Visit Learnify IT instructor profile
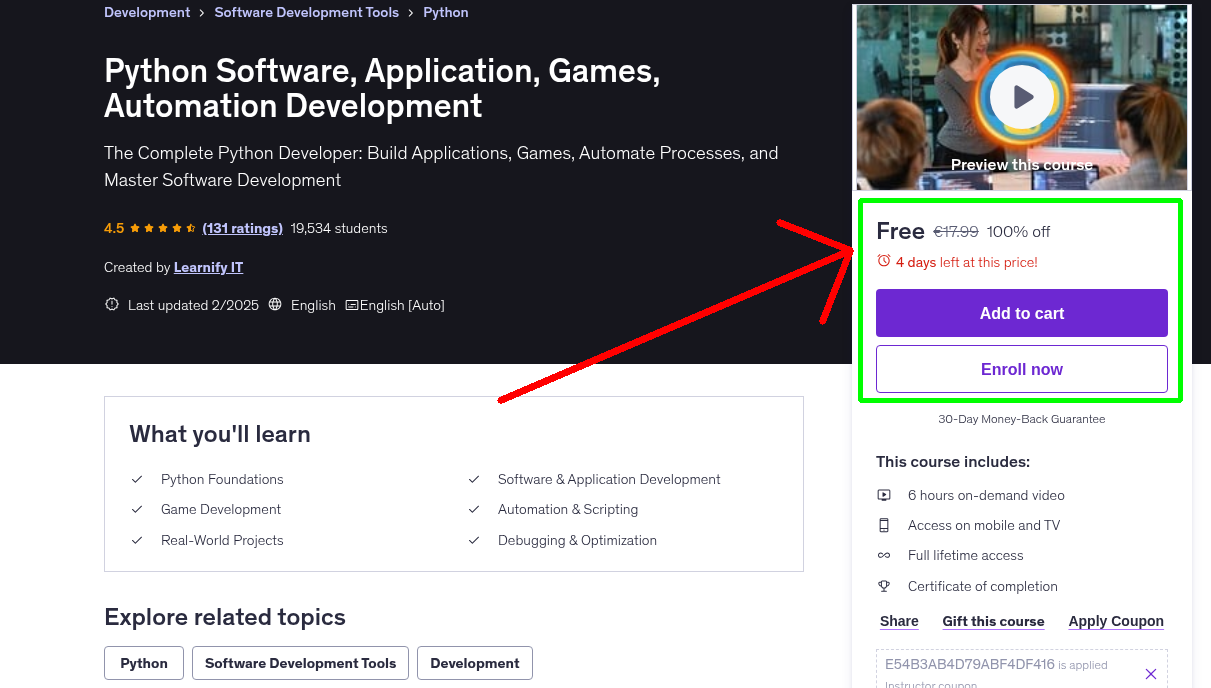 pos(208,267)
